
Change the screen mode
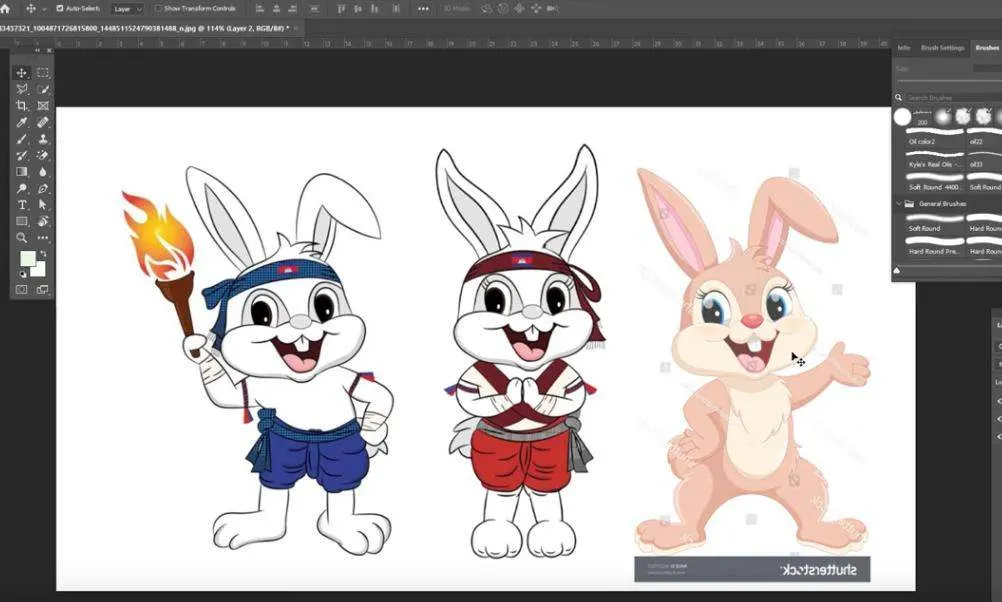(x=43, y=290)
